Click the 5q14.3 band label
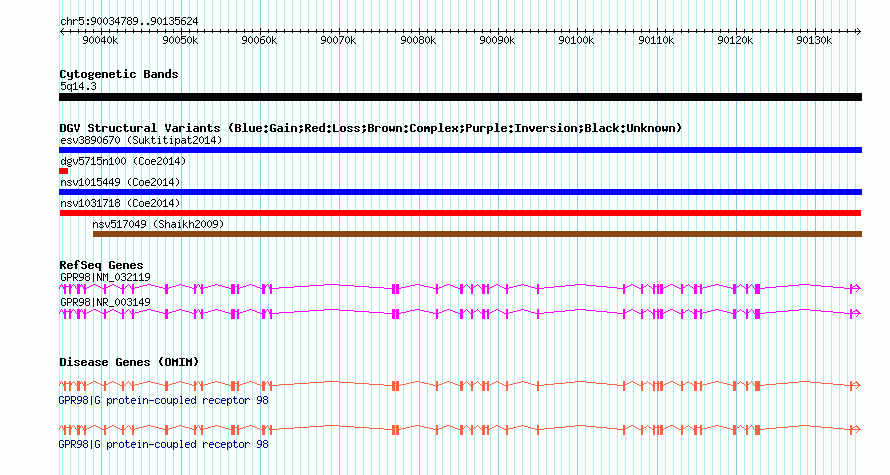Viewport: 890px width, 475px height. coord(78,87)
